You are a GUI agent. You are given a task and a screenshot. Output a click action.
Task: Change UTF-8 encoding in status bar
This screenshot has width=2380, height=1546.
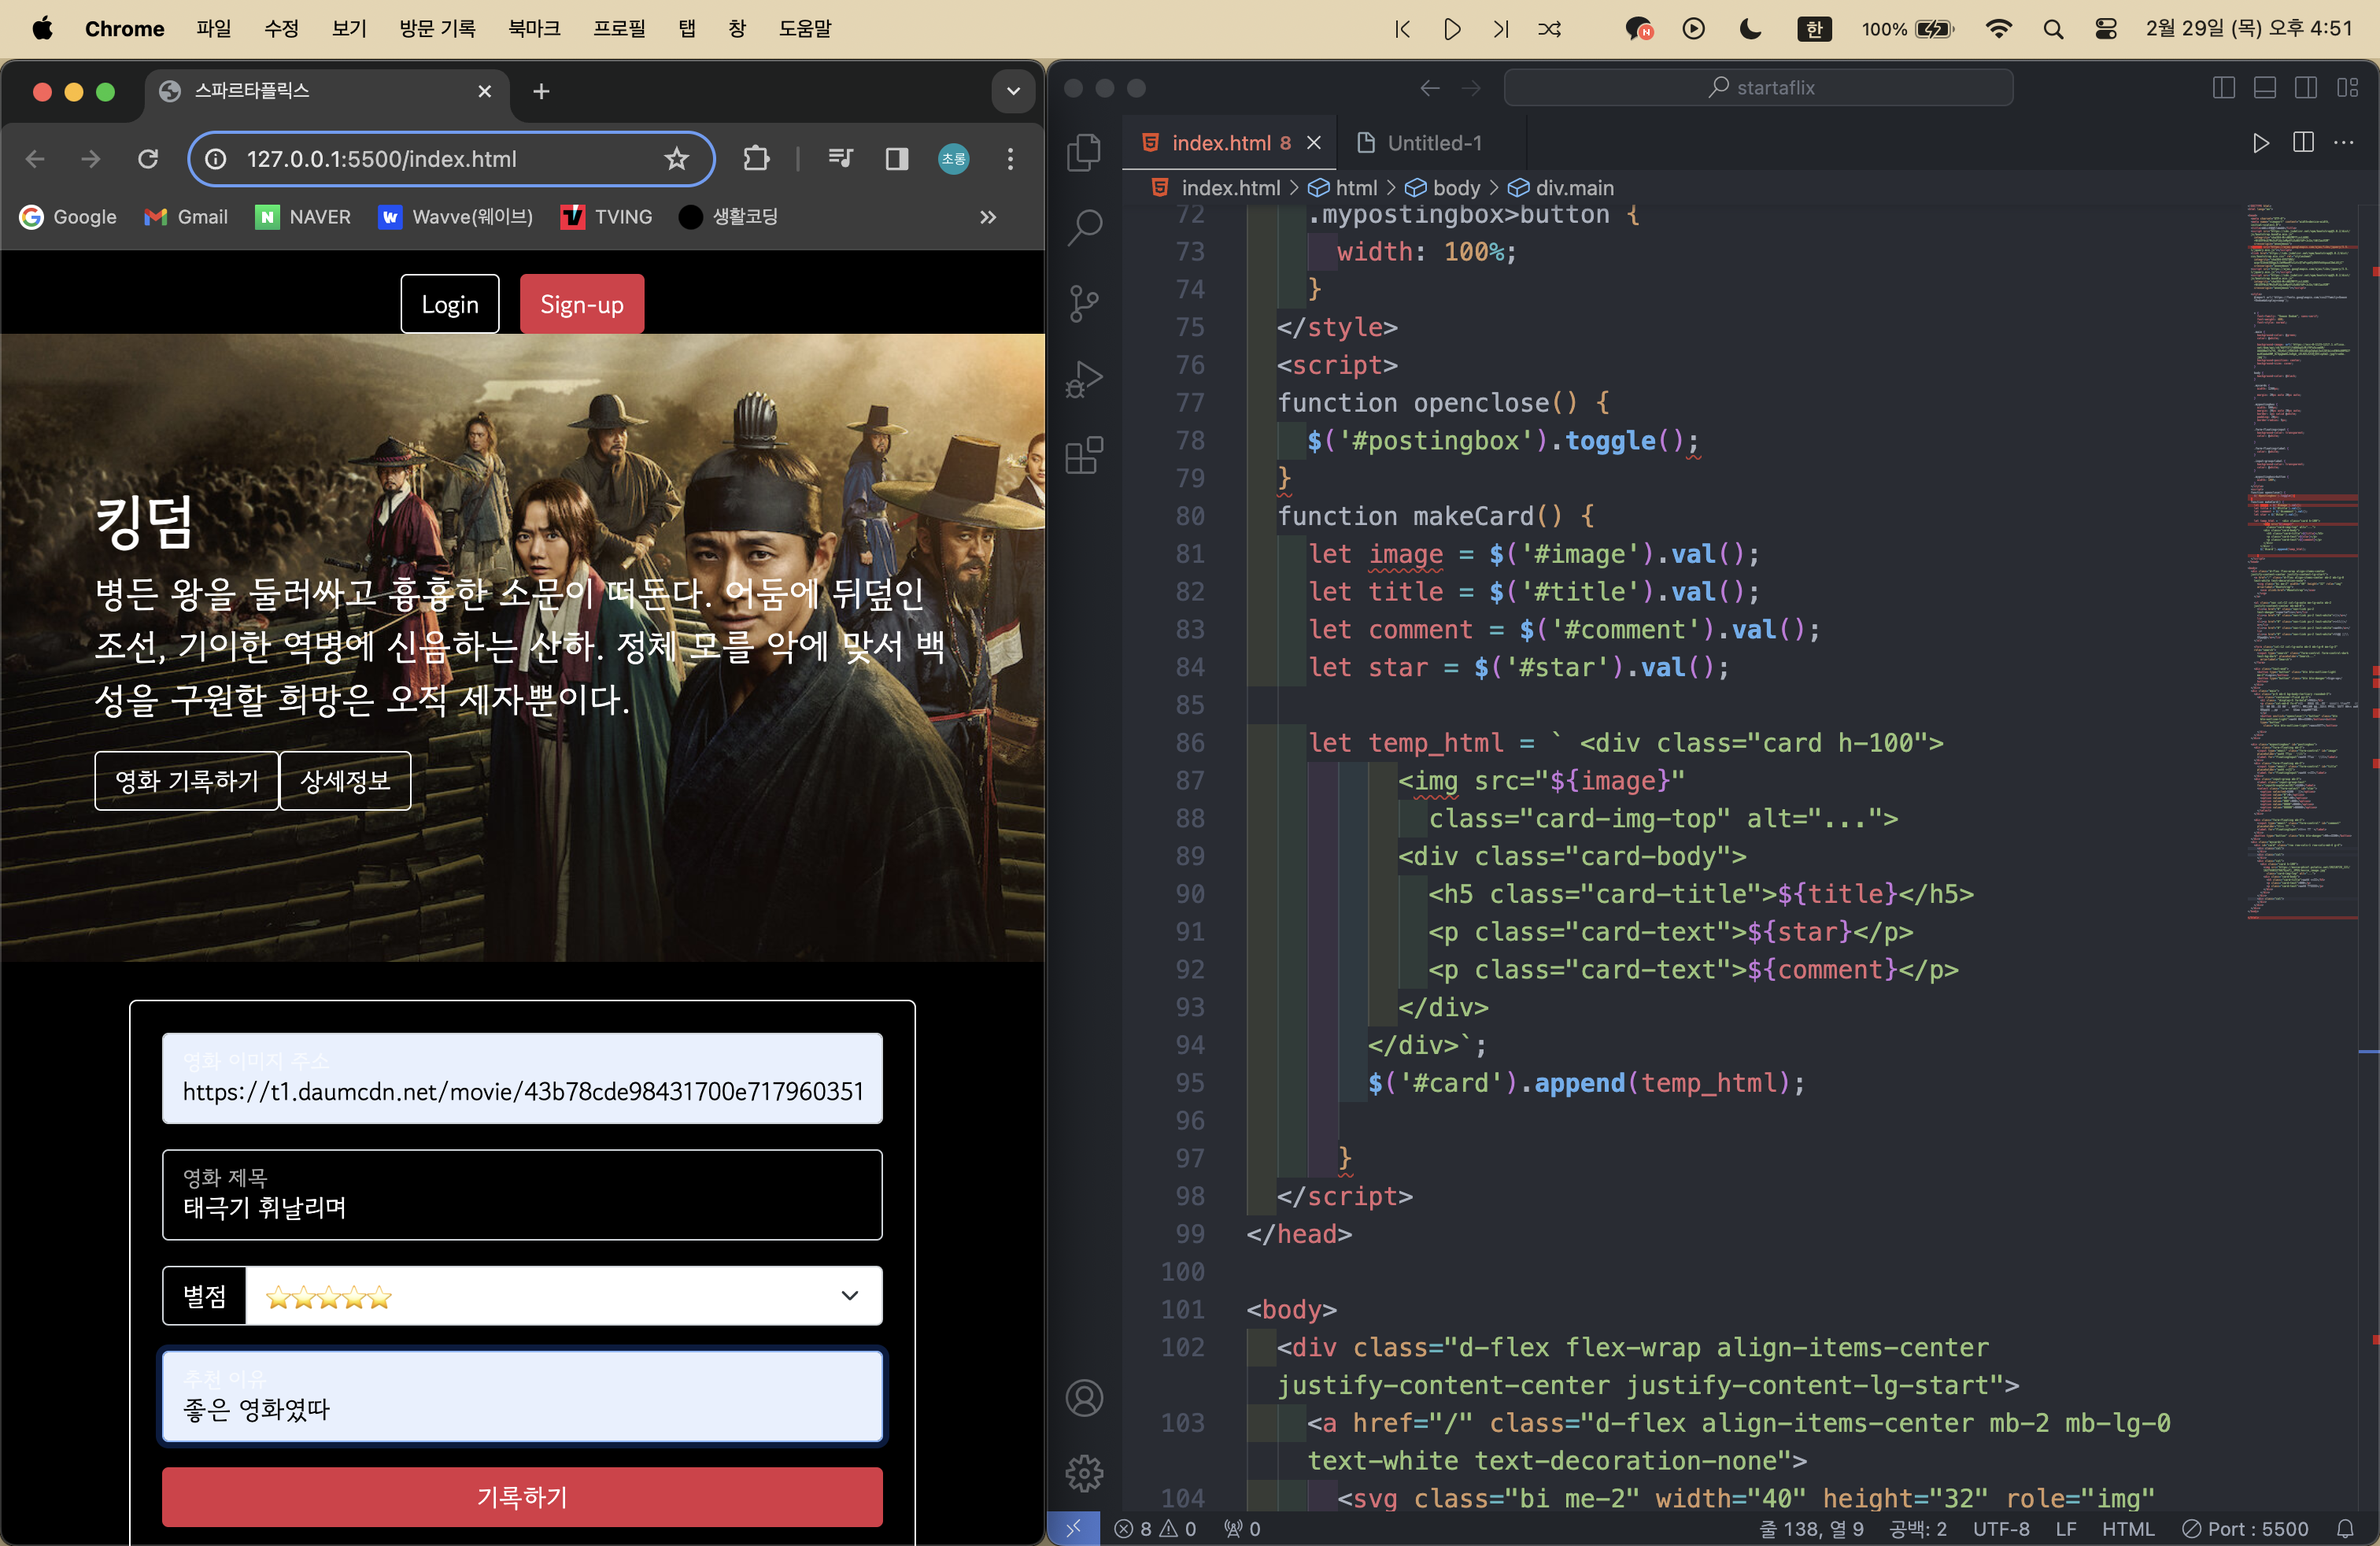(2001, 1528)
